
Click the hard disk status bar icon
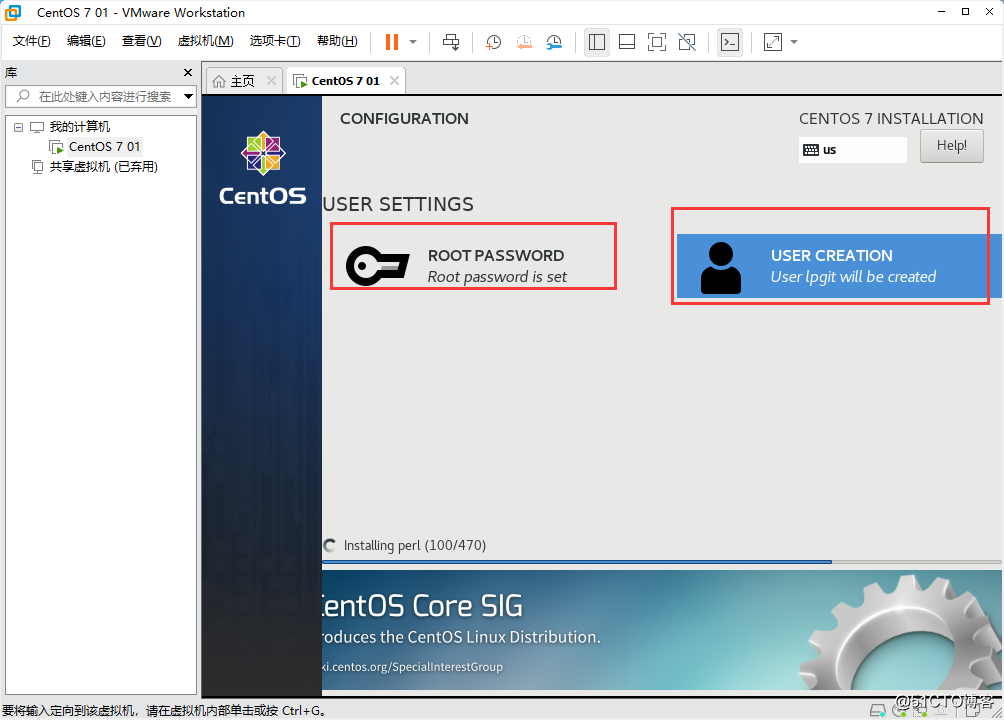(x=877, y=710)
